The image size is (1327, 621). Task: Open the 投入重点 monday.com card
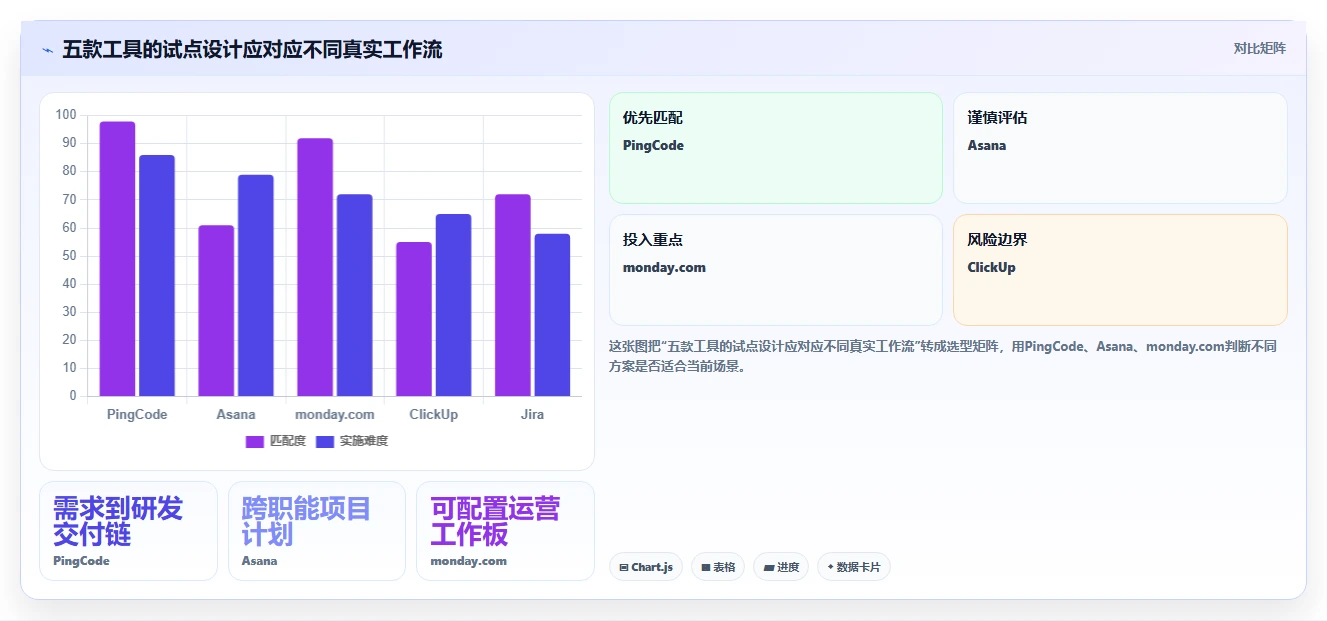(776, 270)
